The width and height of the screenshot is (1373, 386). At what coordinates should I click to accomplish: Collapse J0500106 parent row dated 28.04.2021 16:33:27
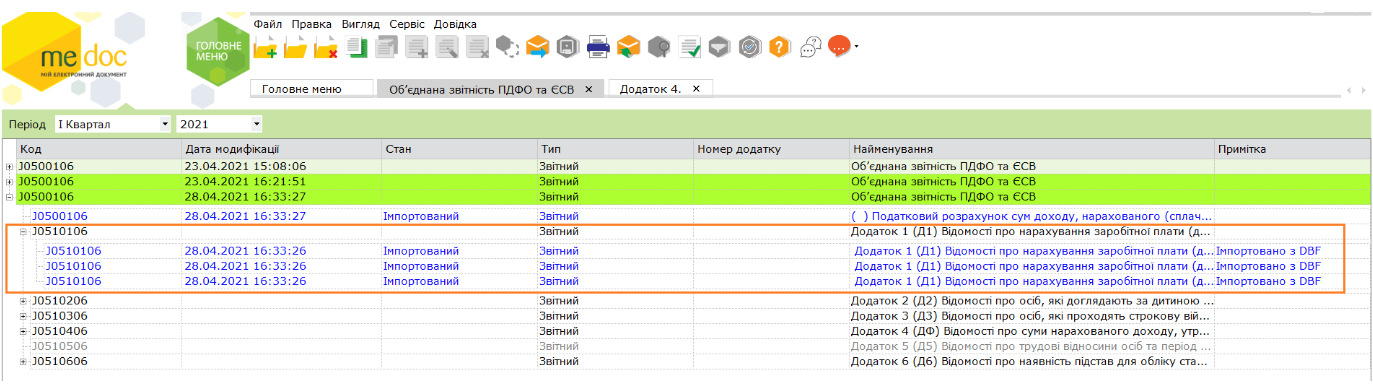[10, 197]
